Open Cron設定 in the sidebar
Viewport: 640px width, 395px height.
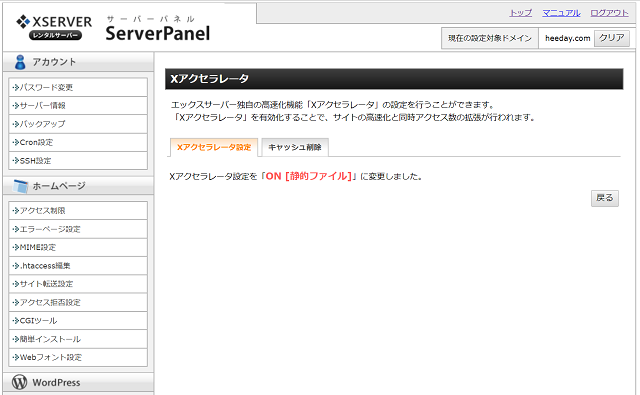[78, 142]
